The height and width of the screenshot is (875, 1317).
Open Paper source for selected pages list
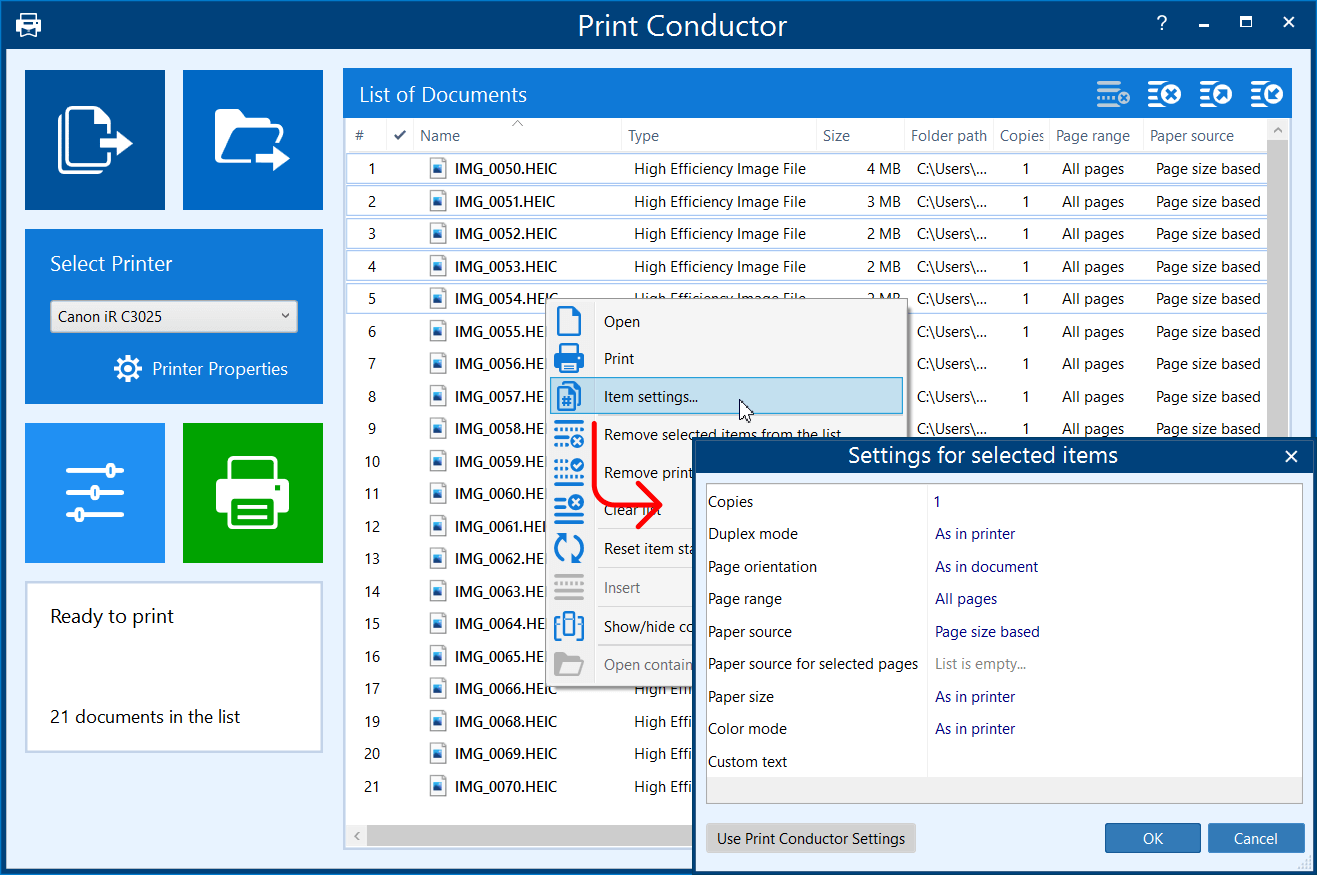(x=980, y=663)
